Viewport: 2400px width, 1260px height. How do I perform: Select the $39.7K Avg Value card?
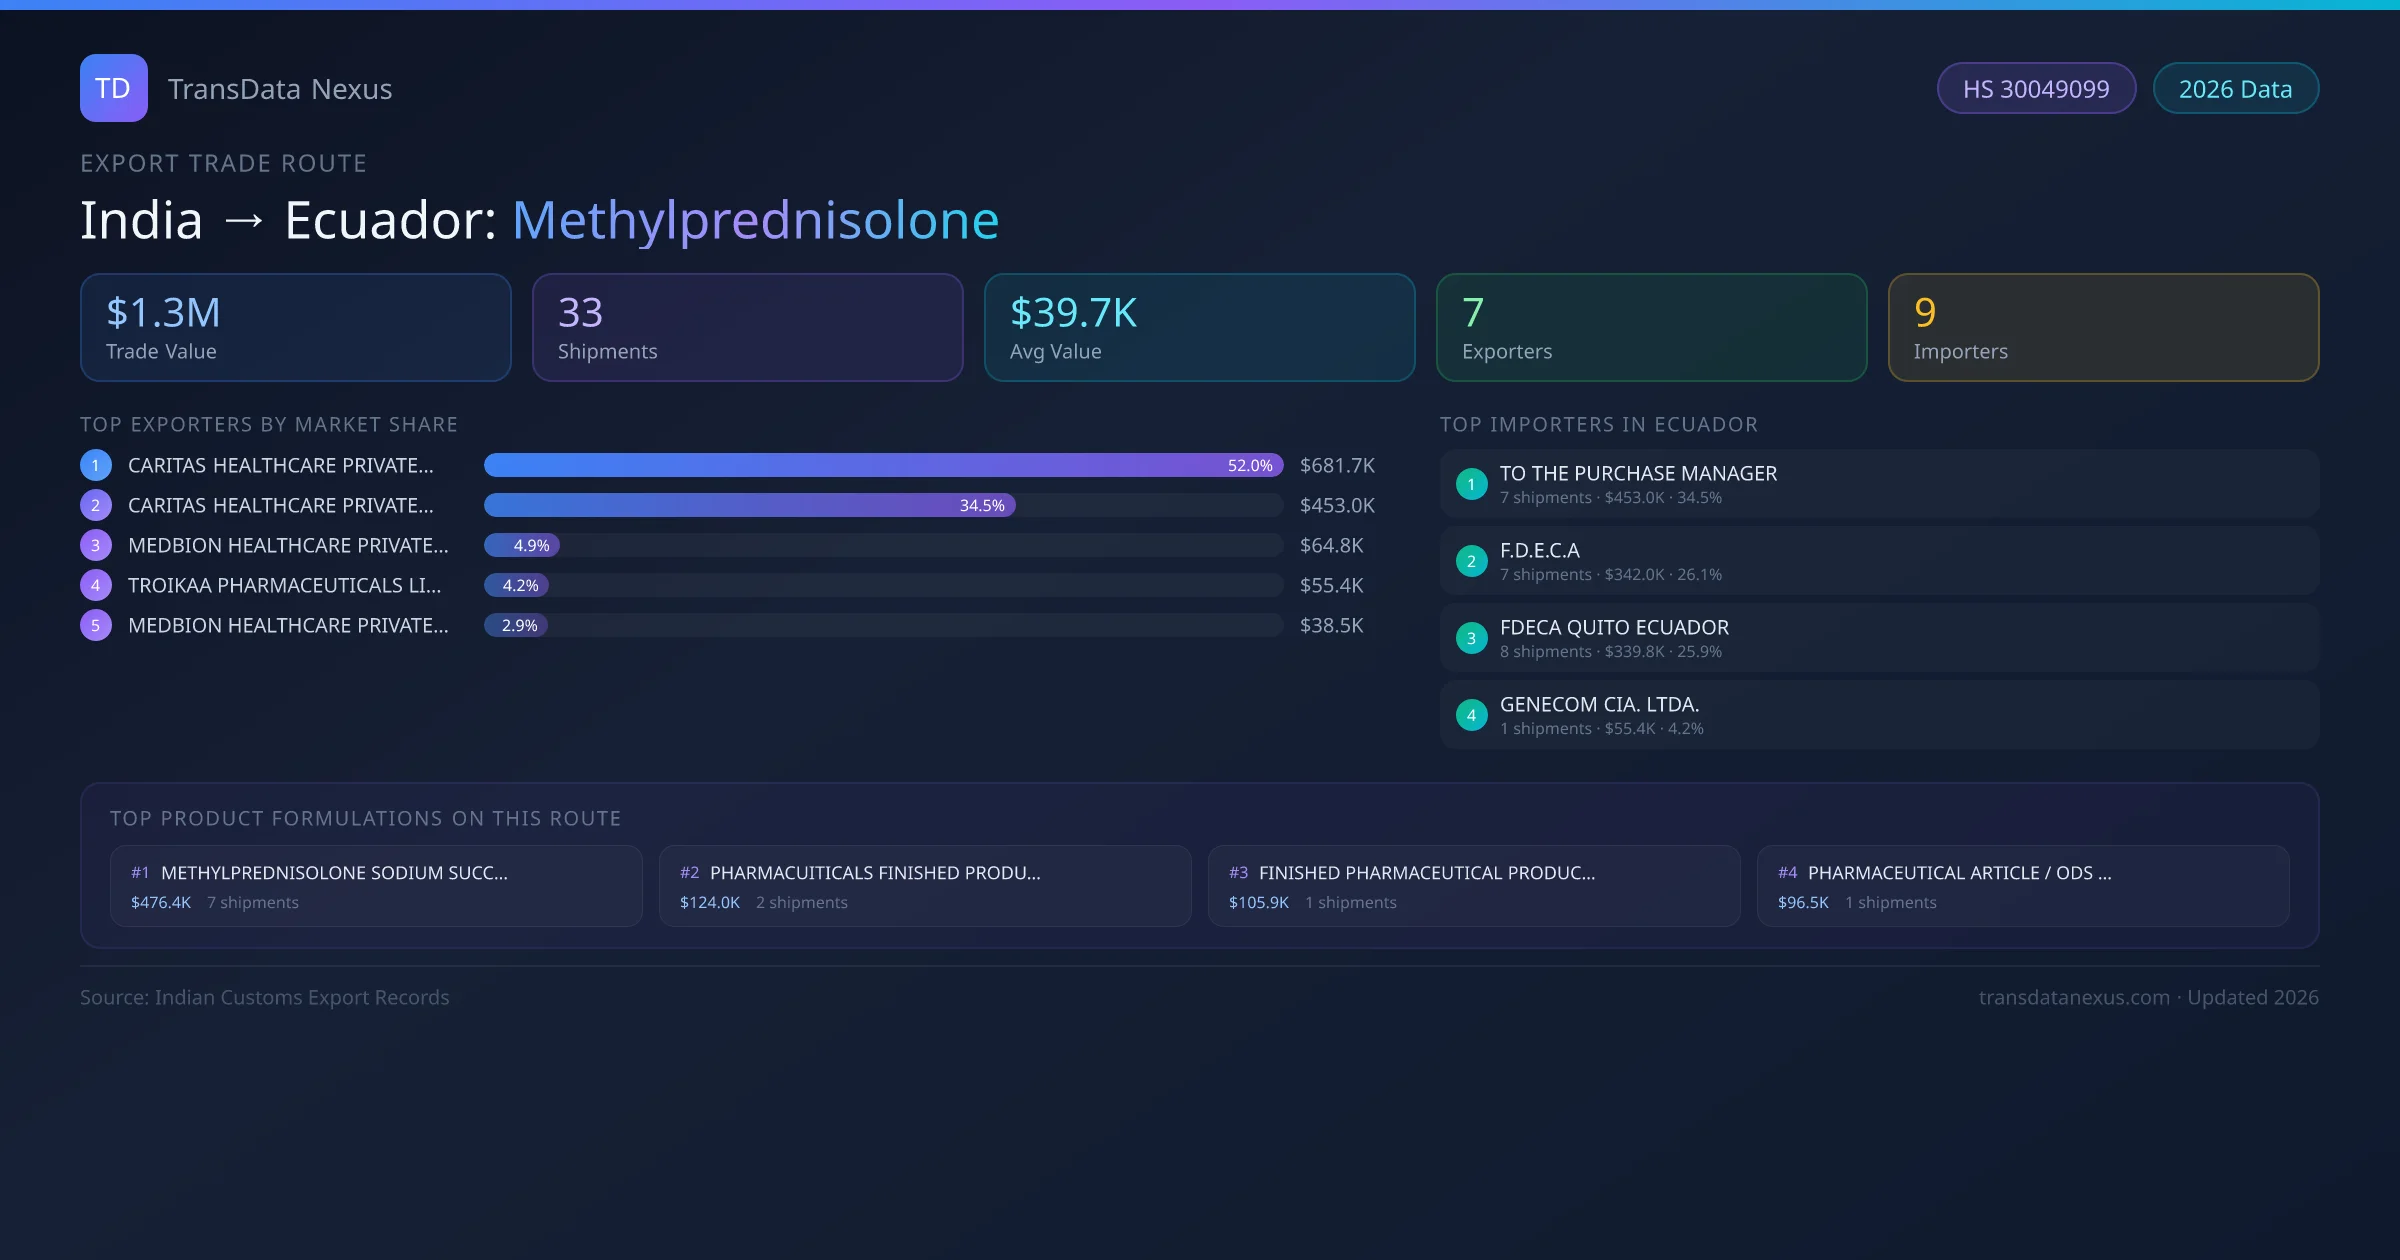tap(1199, 327)
